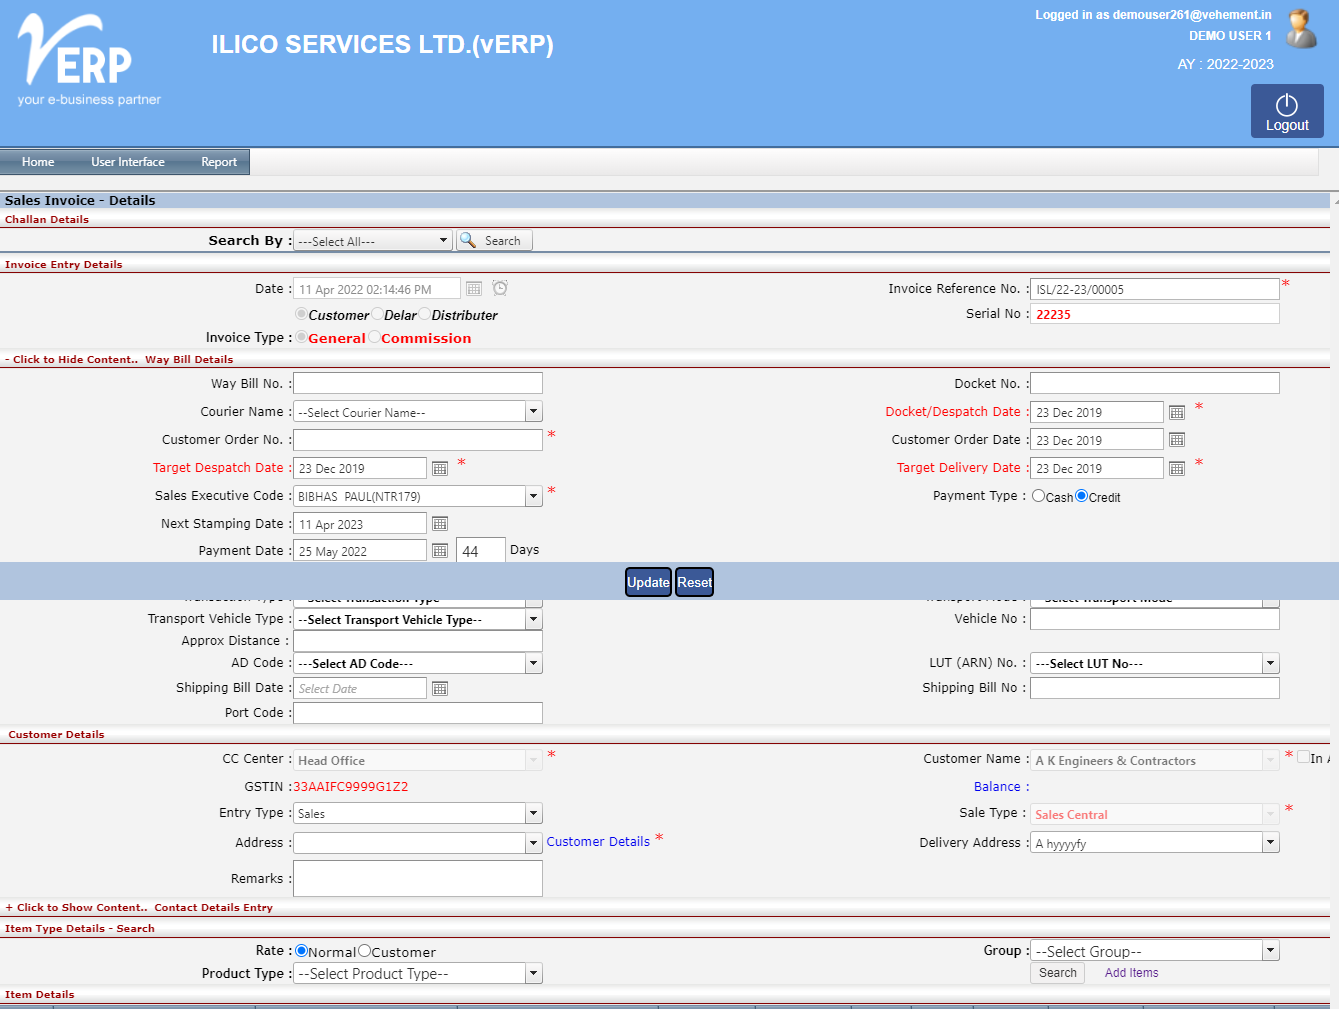This screenshot has height=1009, width=1339.
Task: Focus the Customer Order No. field
Action: [x=418, y=439]
